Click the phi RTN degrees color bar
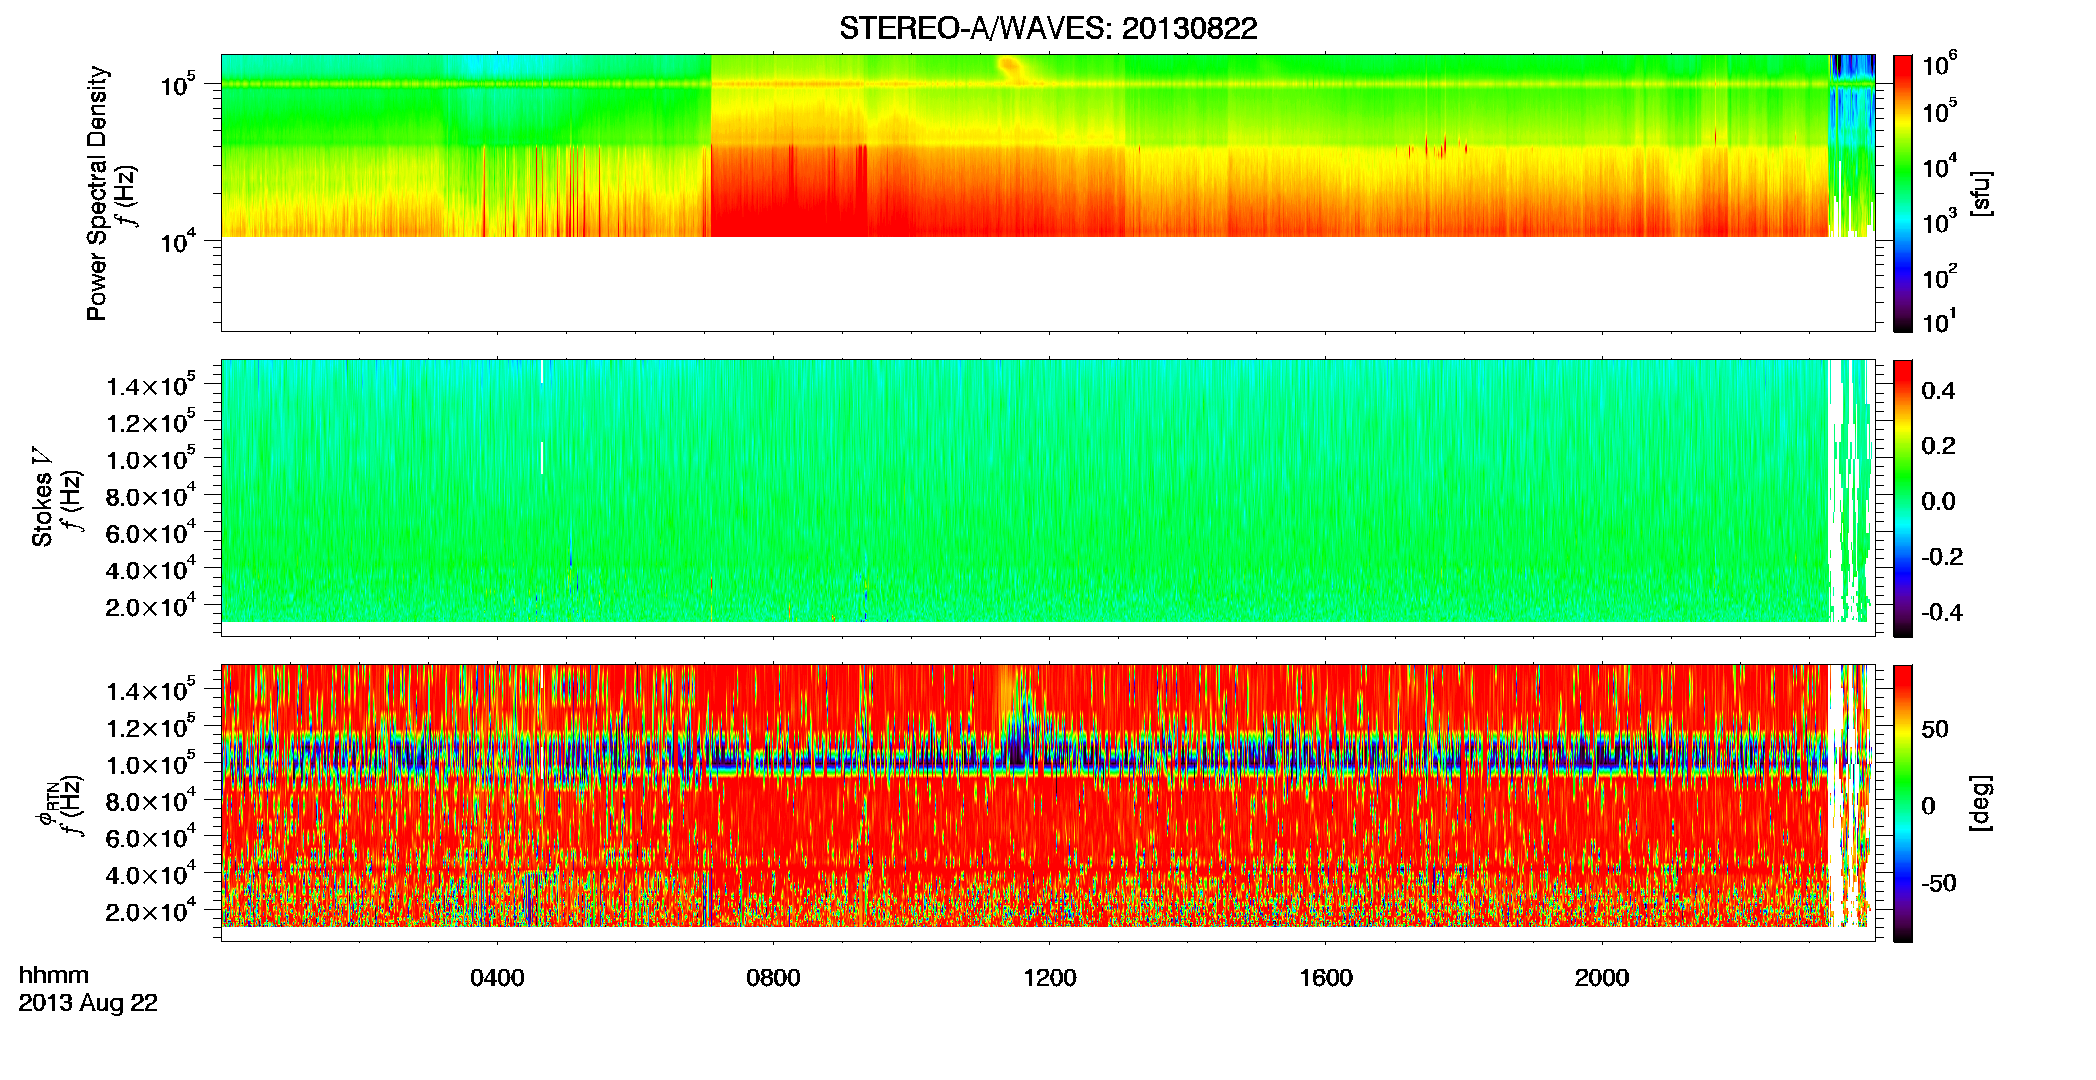The image size is (2096, 1080). [1903, 803]
